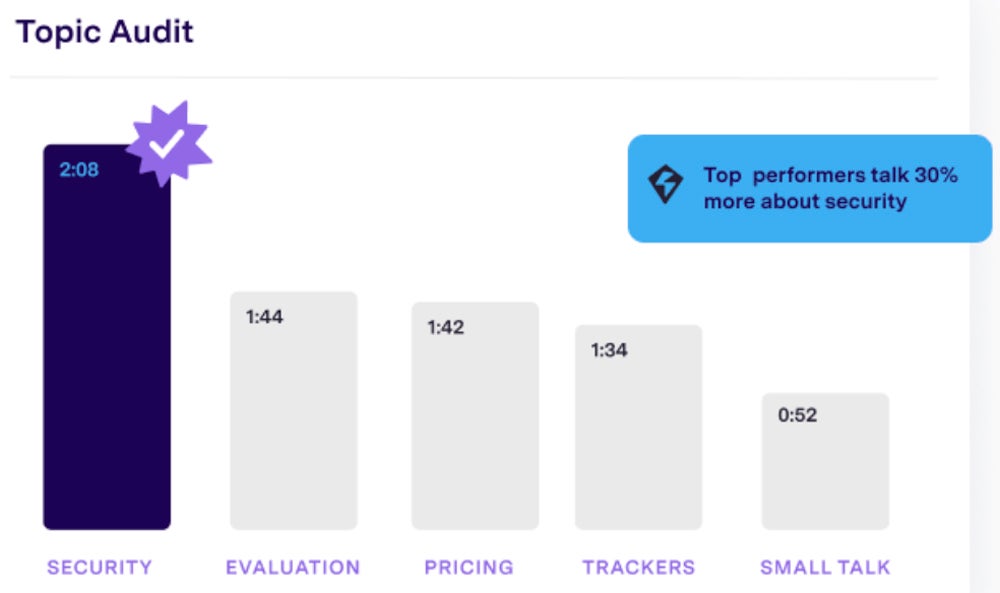The height and width of the screenshot is (593, 1000).
Task: Click the 2:08 duration value
Action: click(x=79, y=170)
